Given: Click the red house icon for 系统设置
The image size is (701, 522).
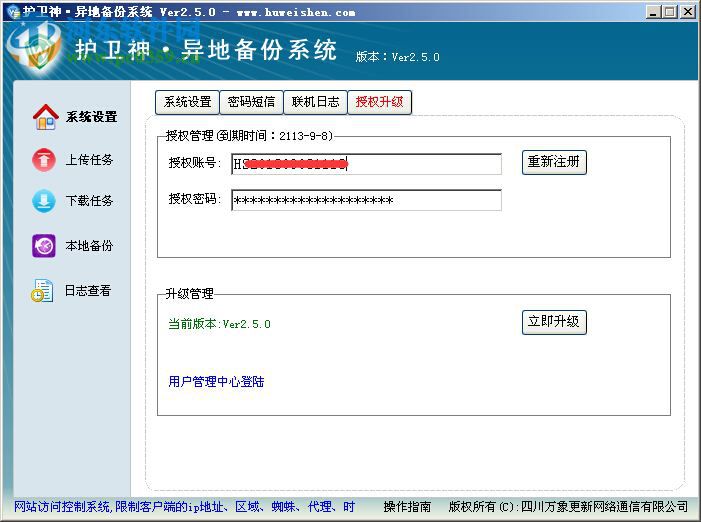Looking at the screenshot, I should [x=45, y=117].
